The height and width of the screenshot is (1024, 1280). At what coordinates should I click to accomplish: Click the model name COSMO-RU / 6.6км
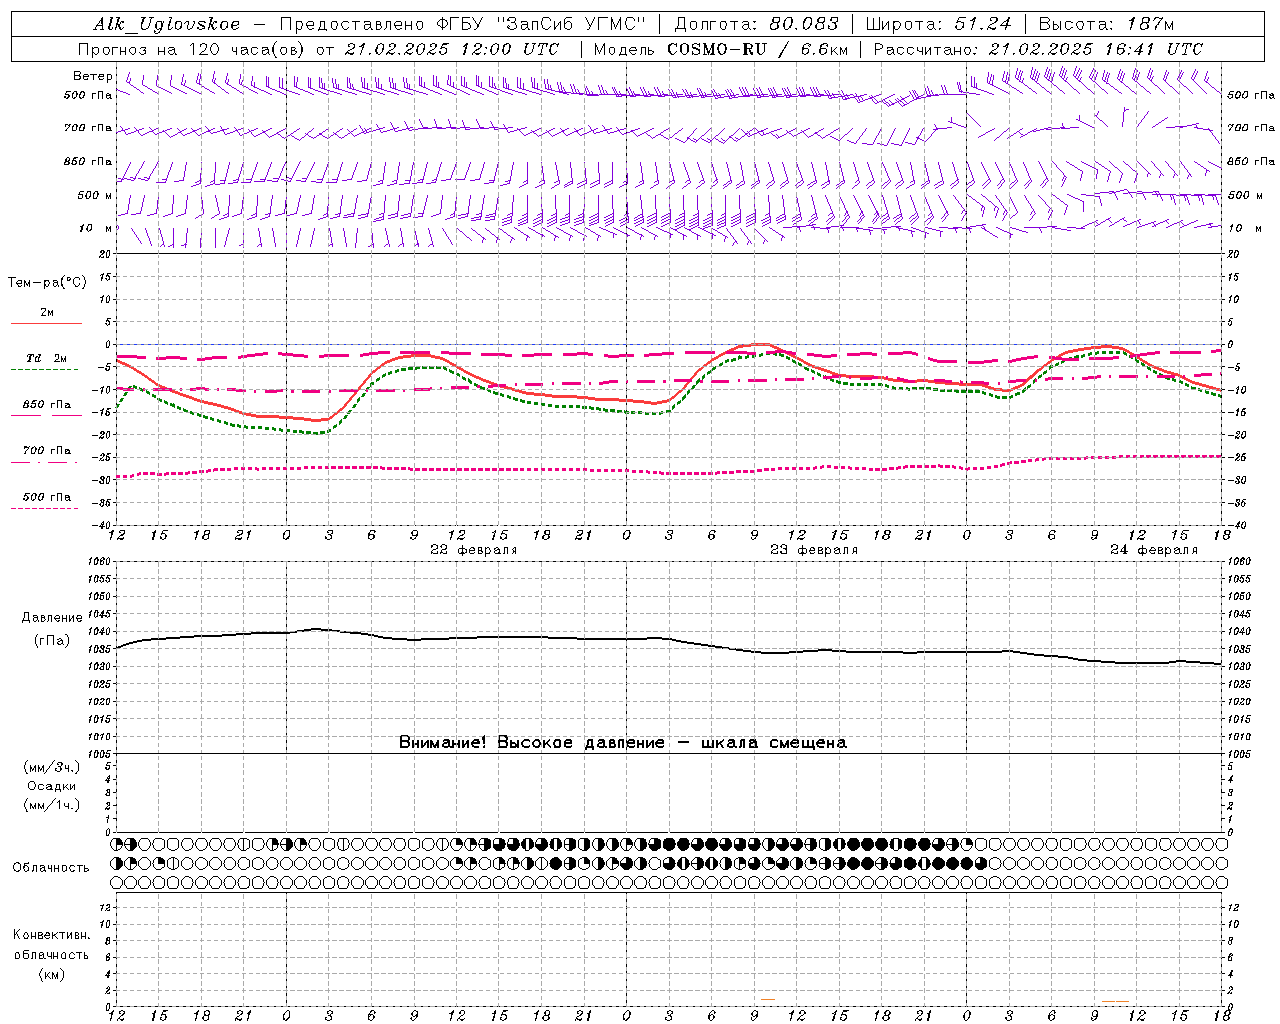click(x=758, y=49)
